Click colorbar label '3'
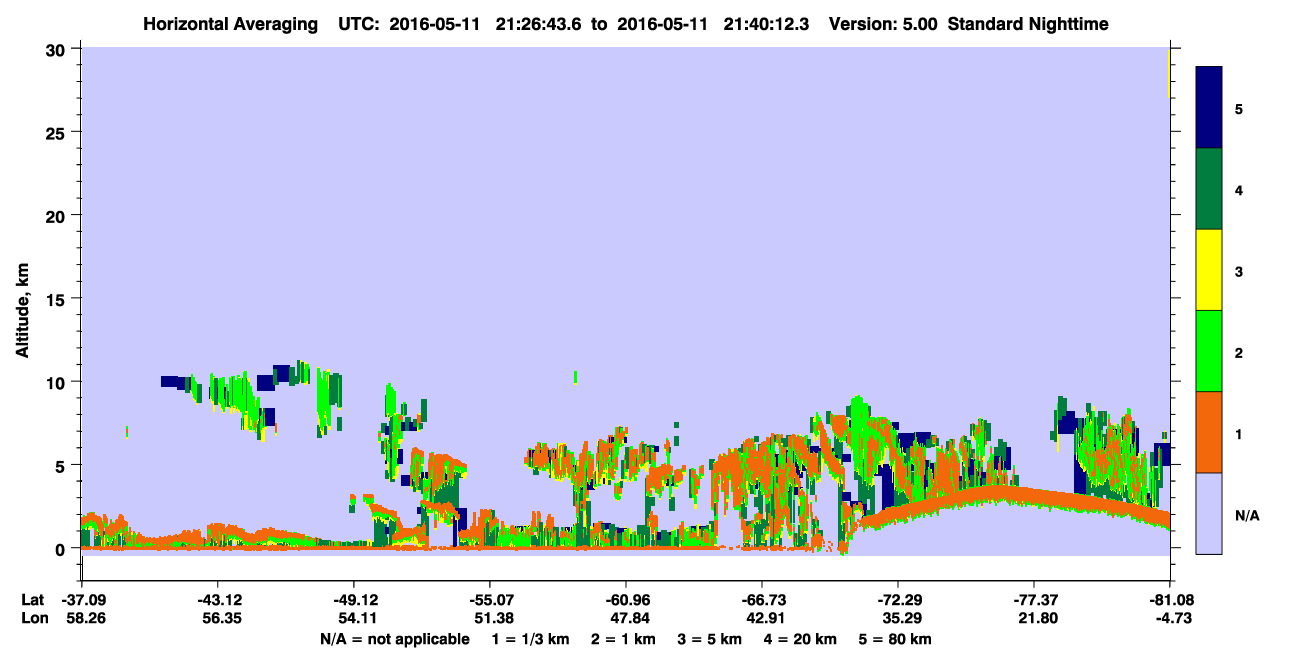 coord(1238,271)
